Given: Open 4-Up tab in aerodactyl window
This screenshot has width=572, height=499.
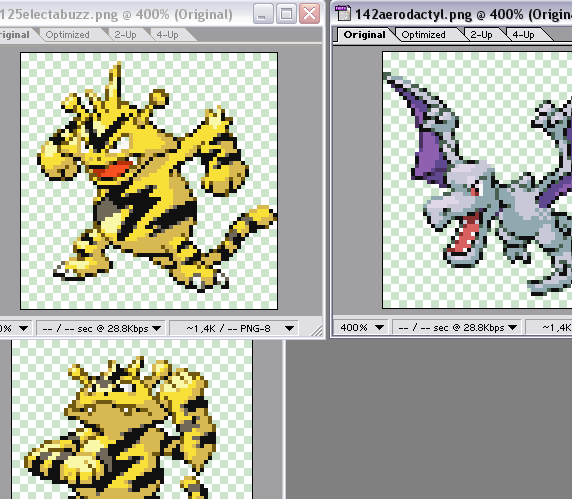Looking at the screenshot, I should click(526, 35).
